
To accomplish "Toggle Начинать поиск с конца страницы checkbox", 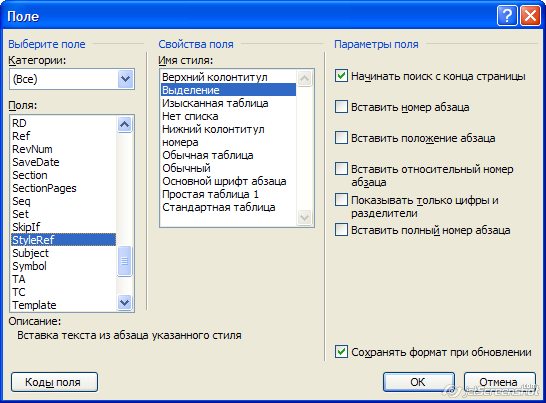I will [341, 76].
